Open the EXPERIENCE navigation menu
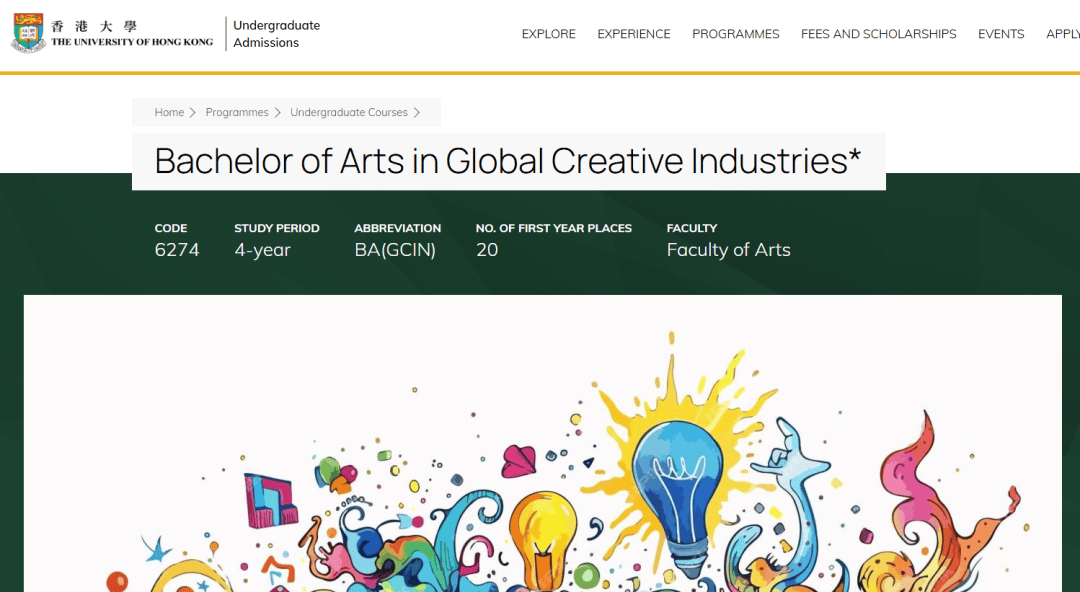Image resolution: width=1080 pixels, height=592 pixels. click(x=634, y=34)
